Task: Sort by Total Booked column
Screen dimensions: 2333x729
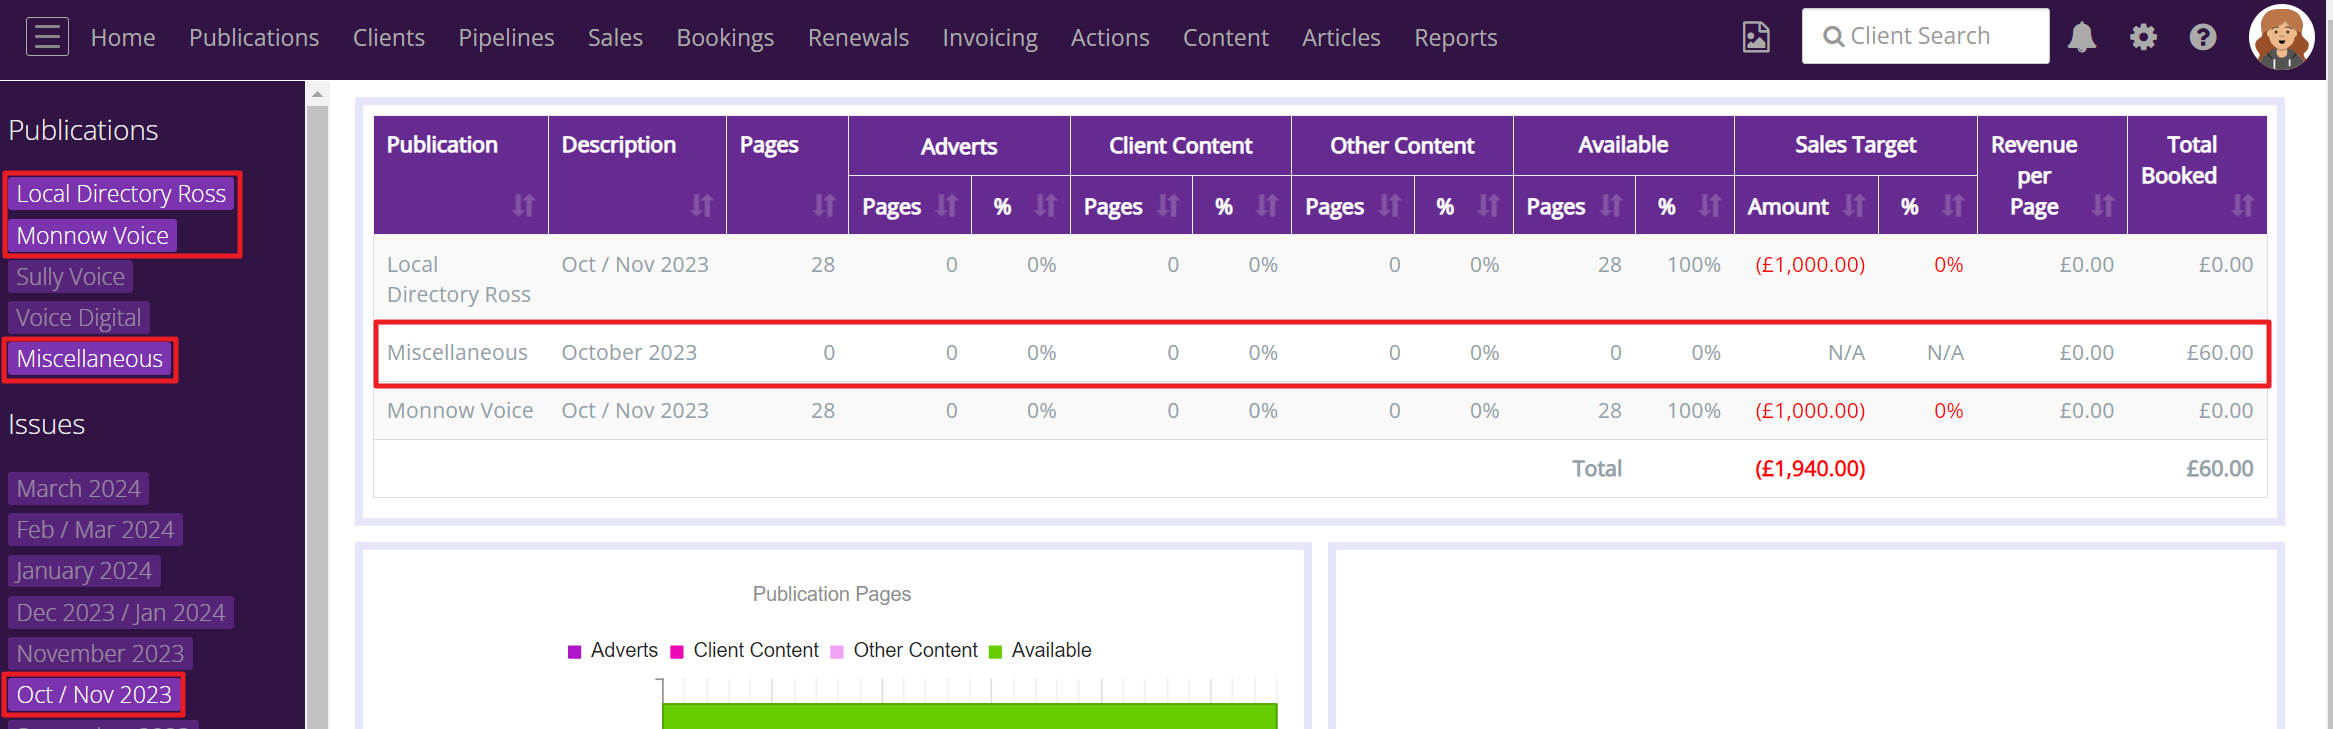Action: click(2243, 206)
